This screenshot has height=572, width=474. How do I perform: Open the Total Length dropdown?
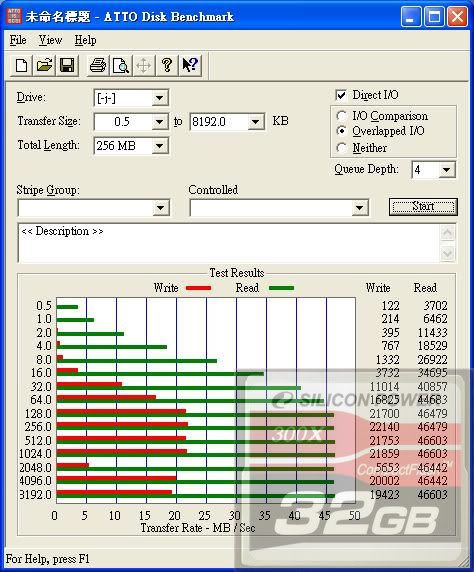pyautogui.click(x=159, y=146)
